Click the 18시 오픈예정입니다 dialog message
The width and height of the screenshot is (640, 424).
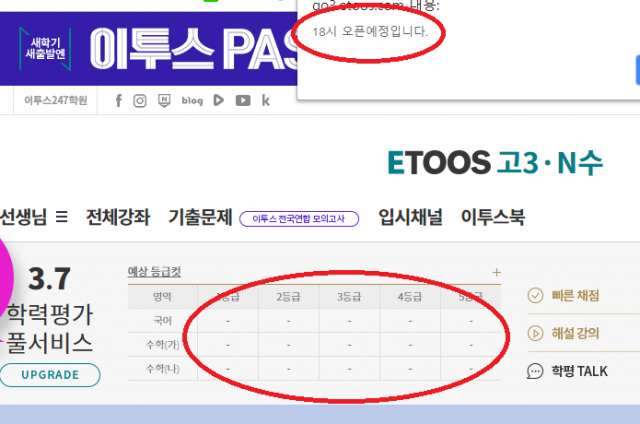coord(370,31)
